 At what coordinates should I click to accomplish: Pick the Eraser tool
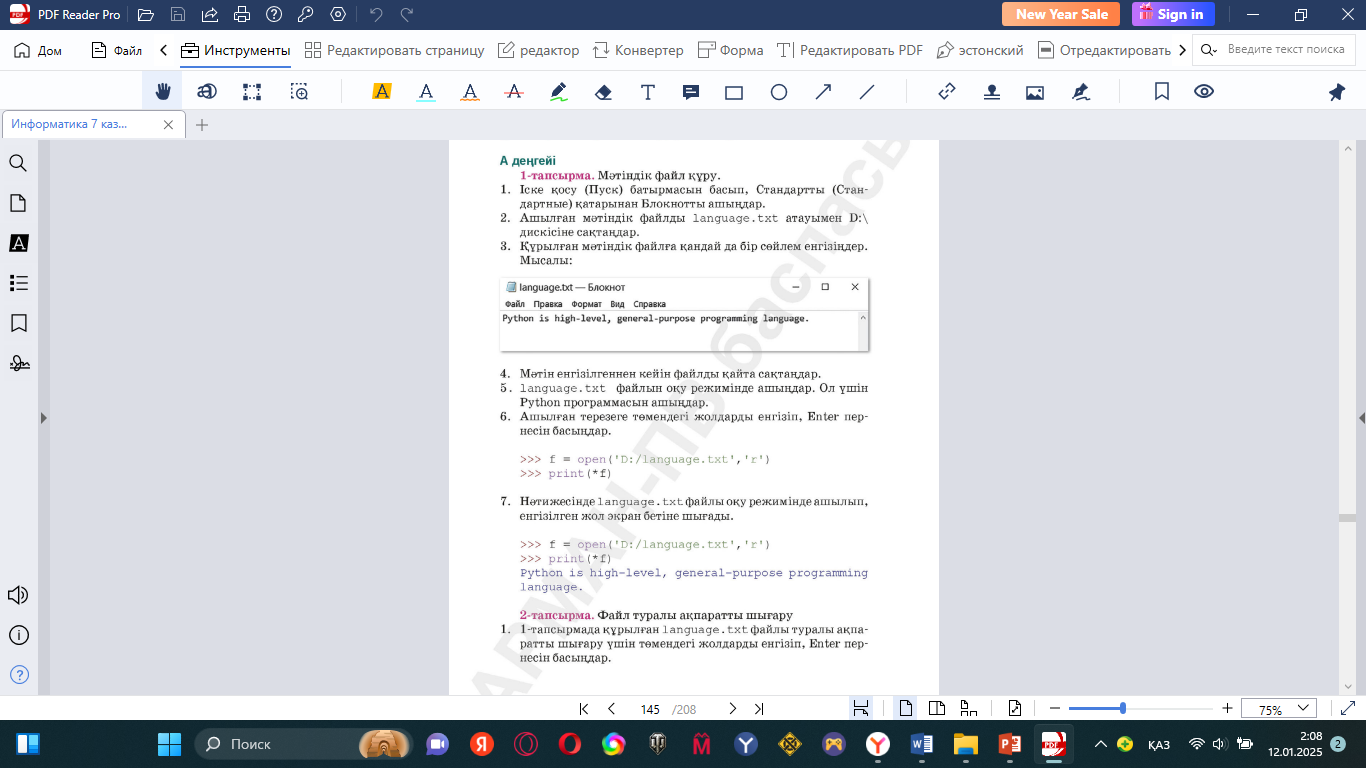[x=603, y=92]
